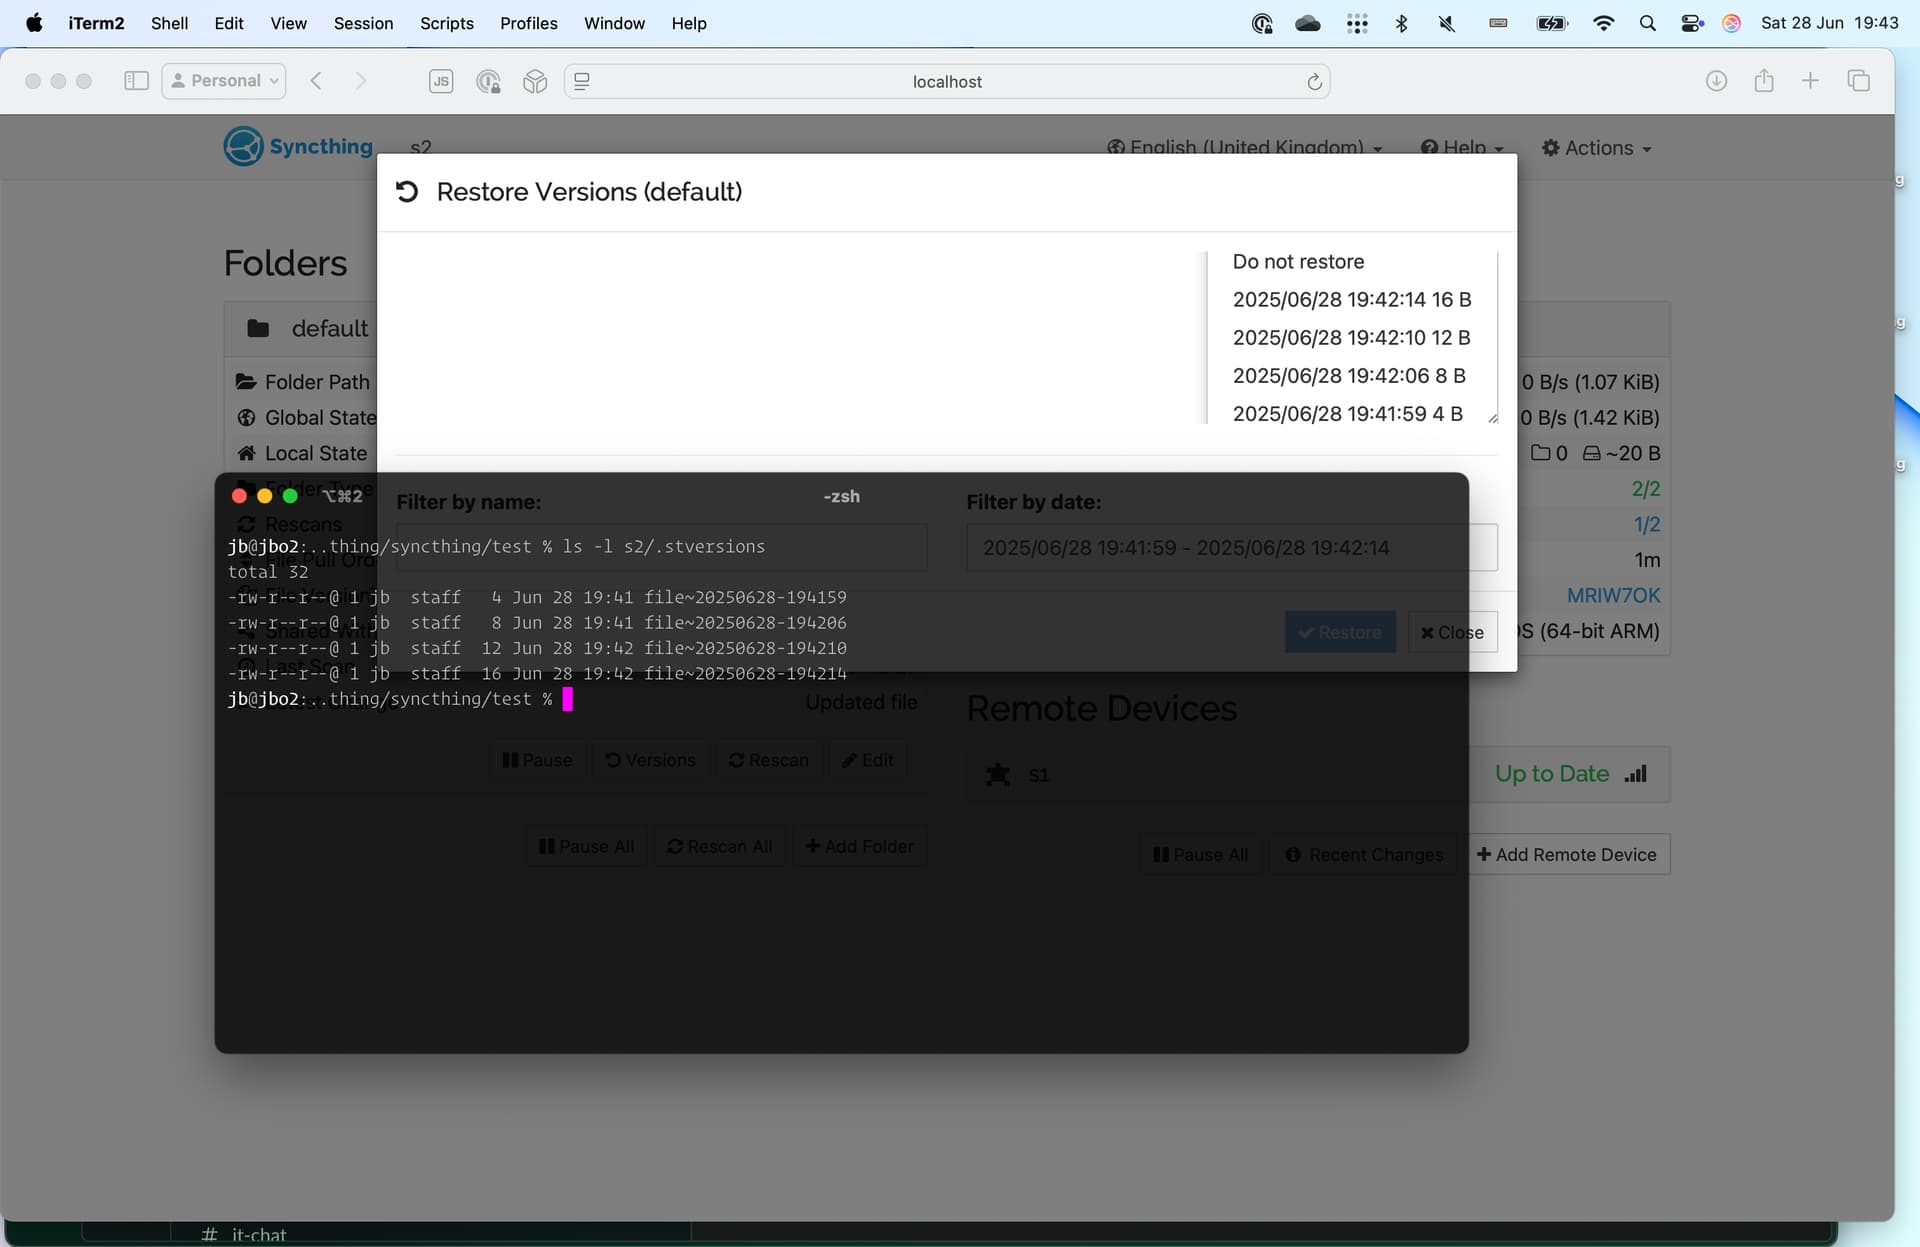Click the Add Folder button
Viewport: 1920px width, 1247px height.
click(859, 846)
